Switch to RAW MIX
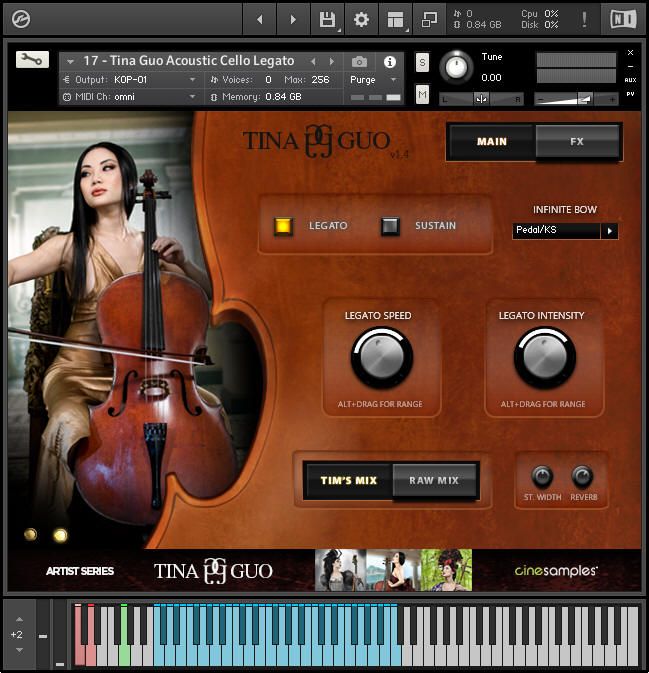 point(434,480)
